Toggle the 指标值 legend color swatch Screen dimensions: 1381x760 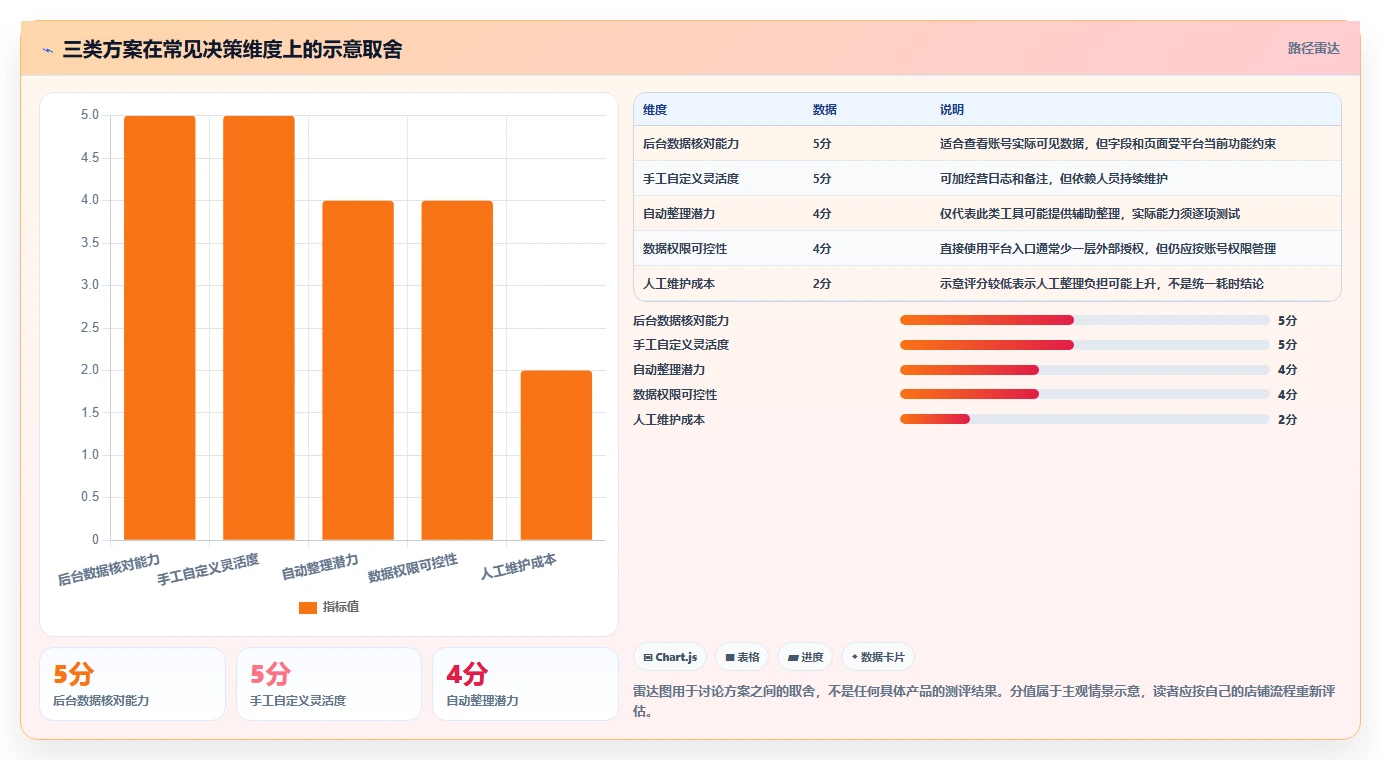tap(308, 607)
